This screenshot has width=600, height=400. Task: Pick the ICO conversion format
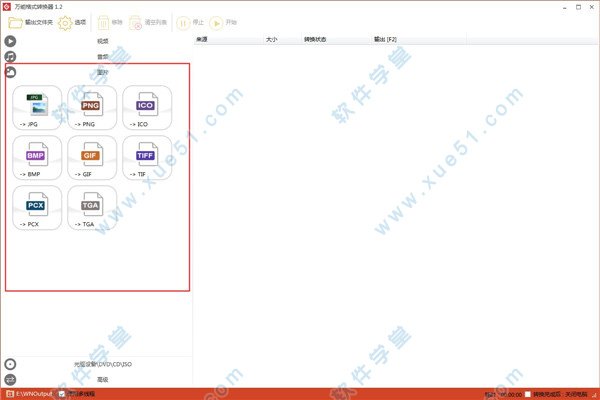146,107
